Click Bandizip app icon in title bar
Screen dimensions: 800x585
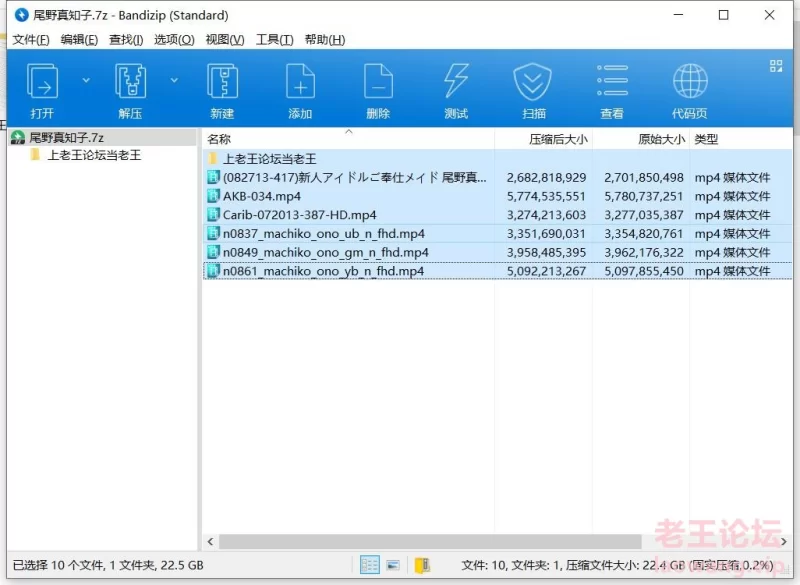(21, 15)
